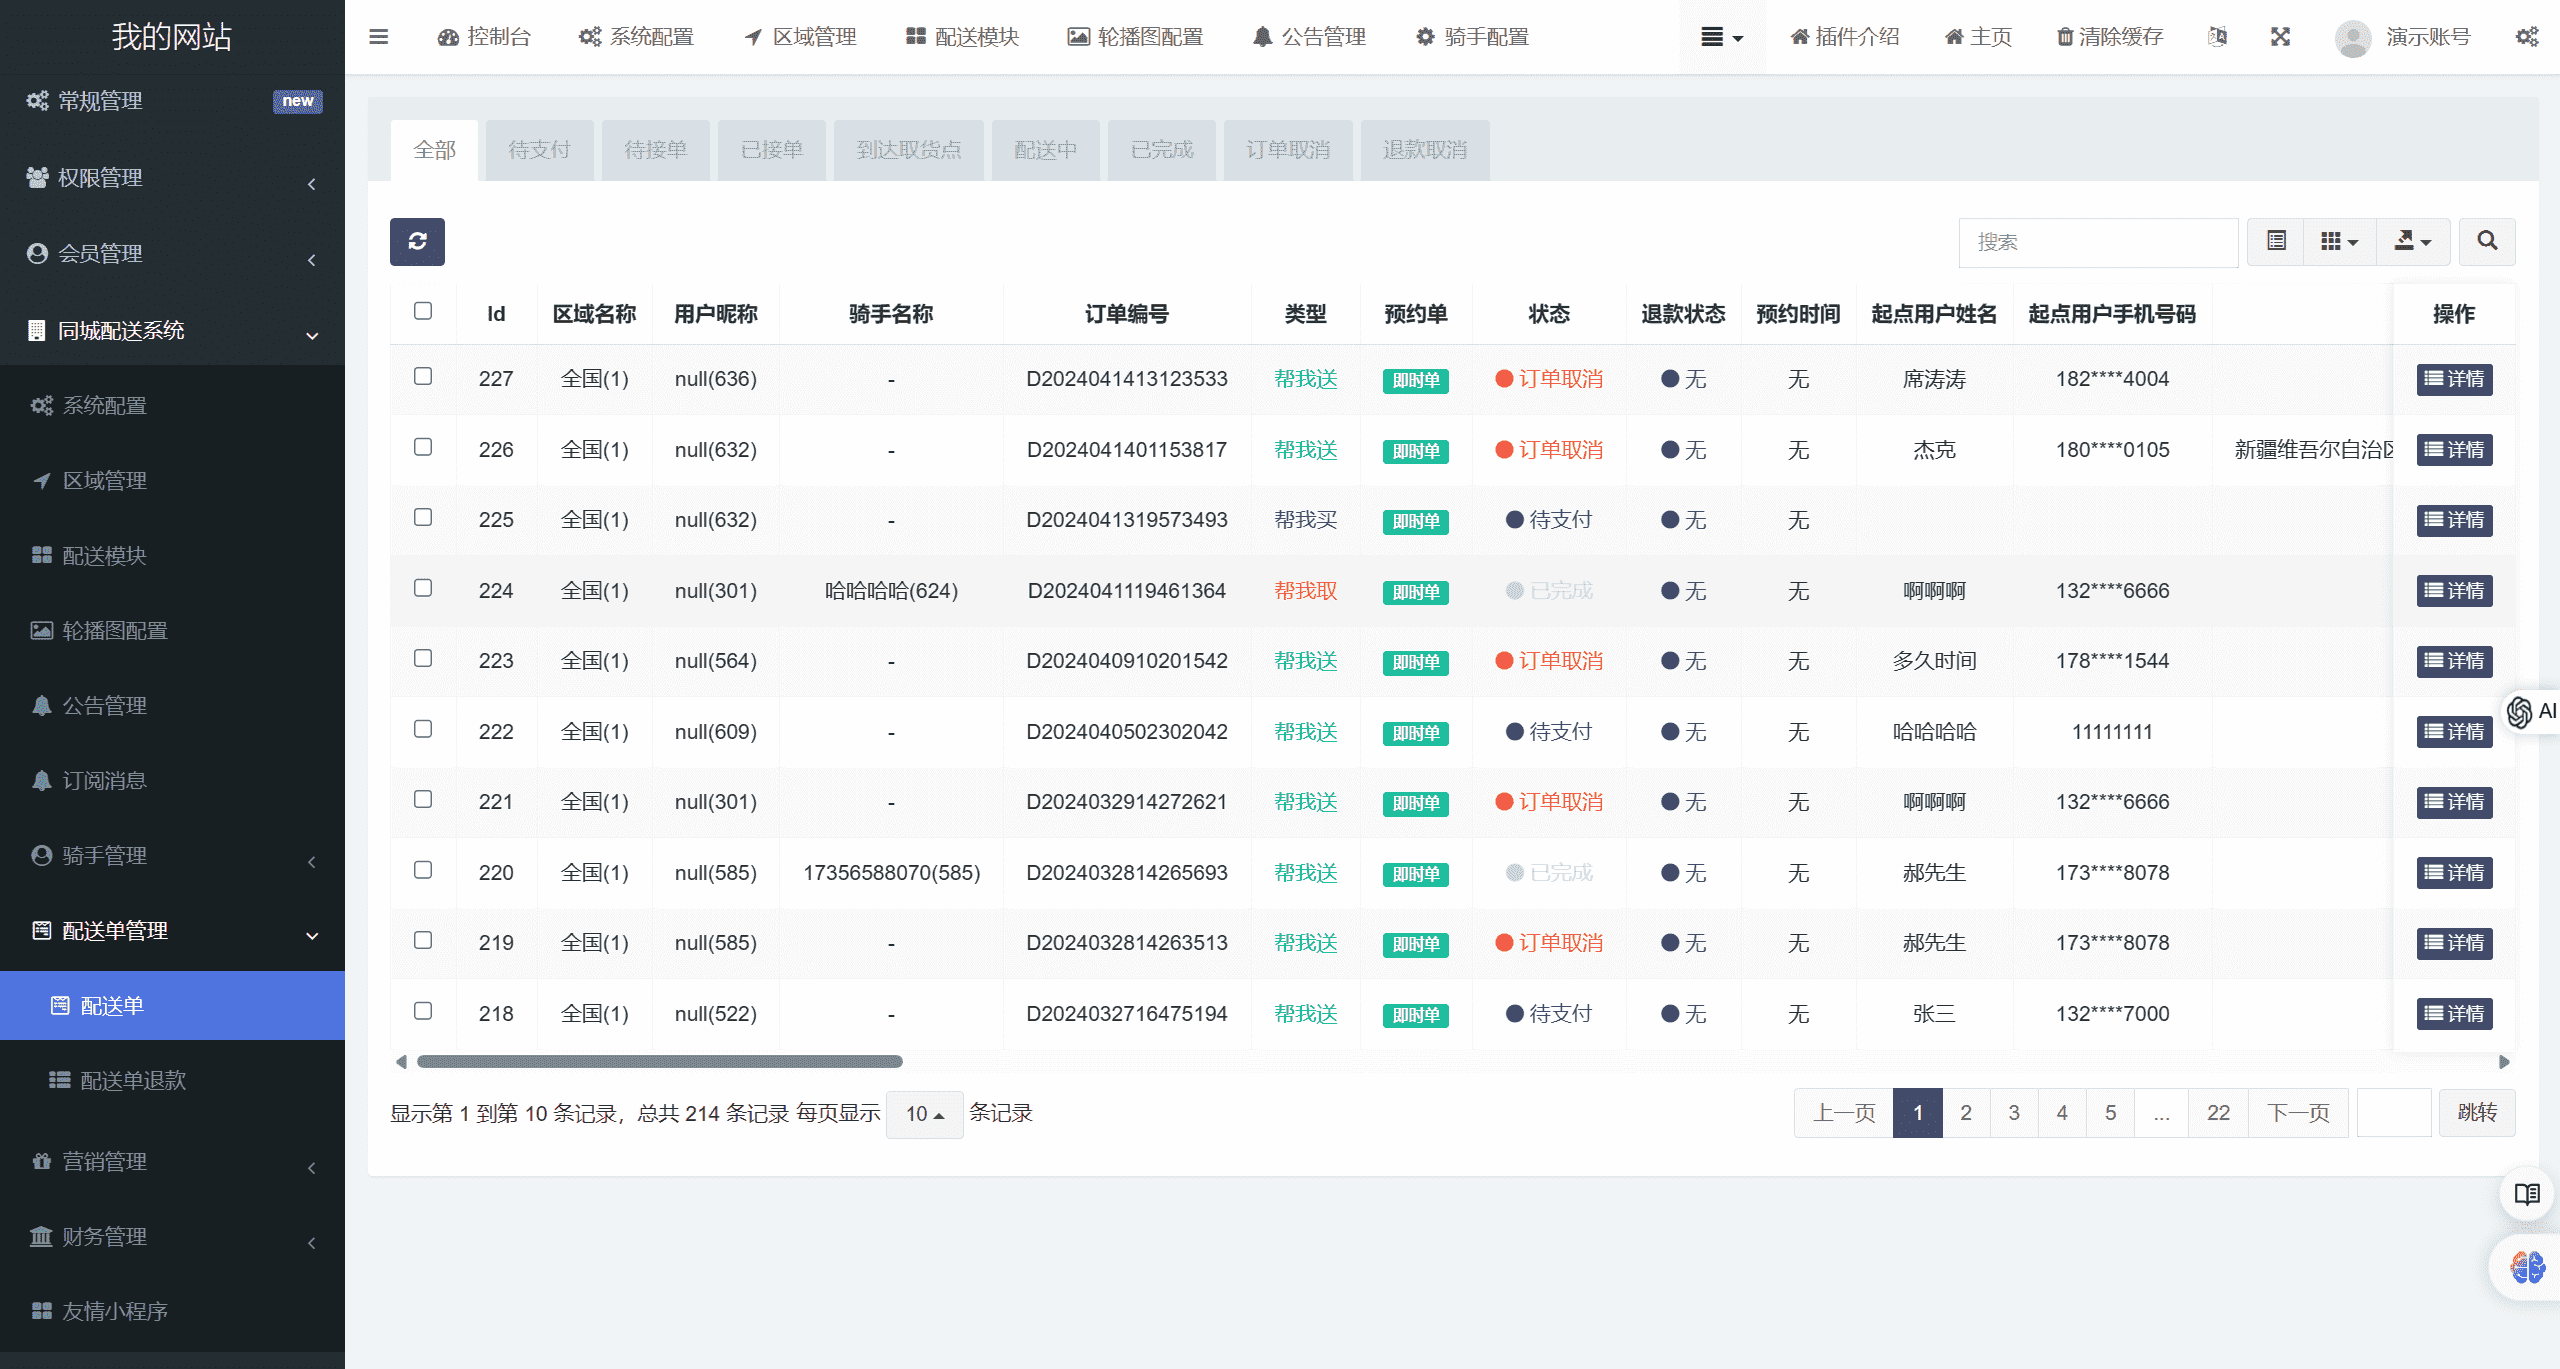Open the AI assistant floating icon
Viewport: 2560px width, 1369px height.
point(2531,712)
